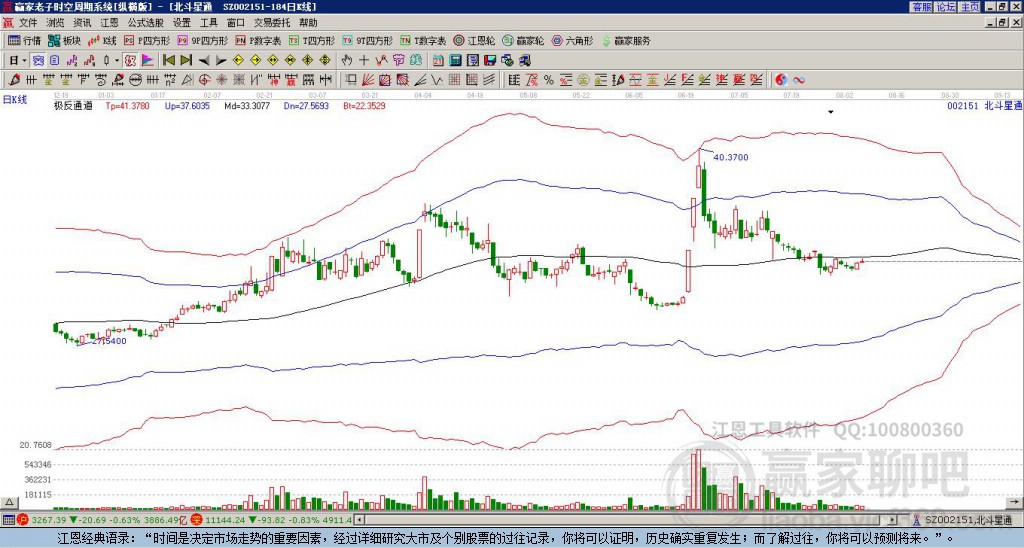Screen dimensions: 1024x548
Task: Open the P数字表 tool
Action: coord(259,40)
